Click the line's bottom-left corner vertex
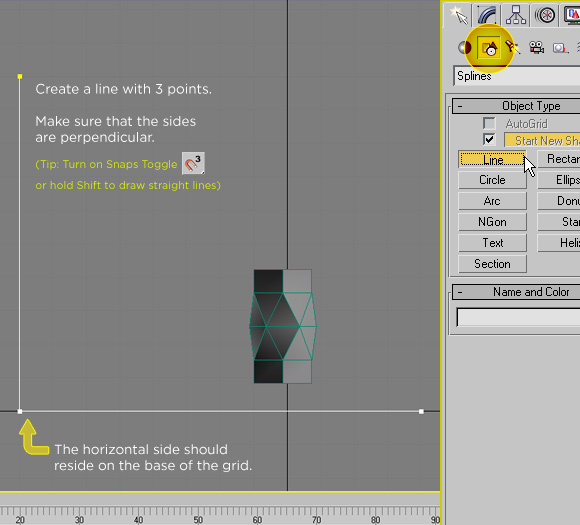The width and height of the screenshot is (580, 525). (20, 411)
